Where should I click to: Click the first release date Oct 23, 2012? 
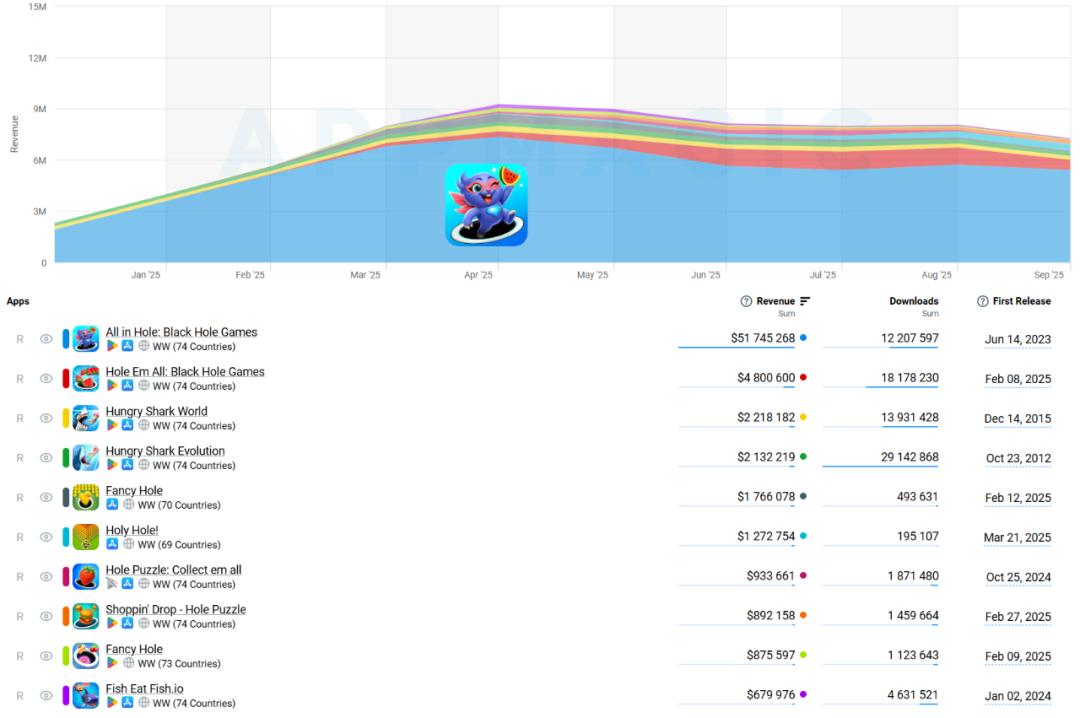1018,458
